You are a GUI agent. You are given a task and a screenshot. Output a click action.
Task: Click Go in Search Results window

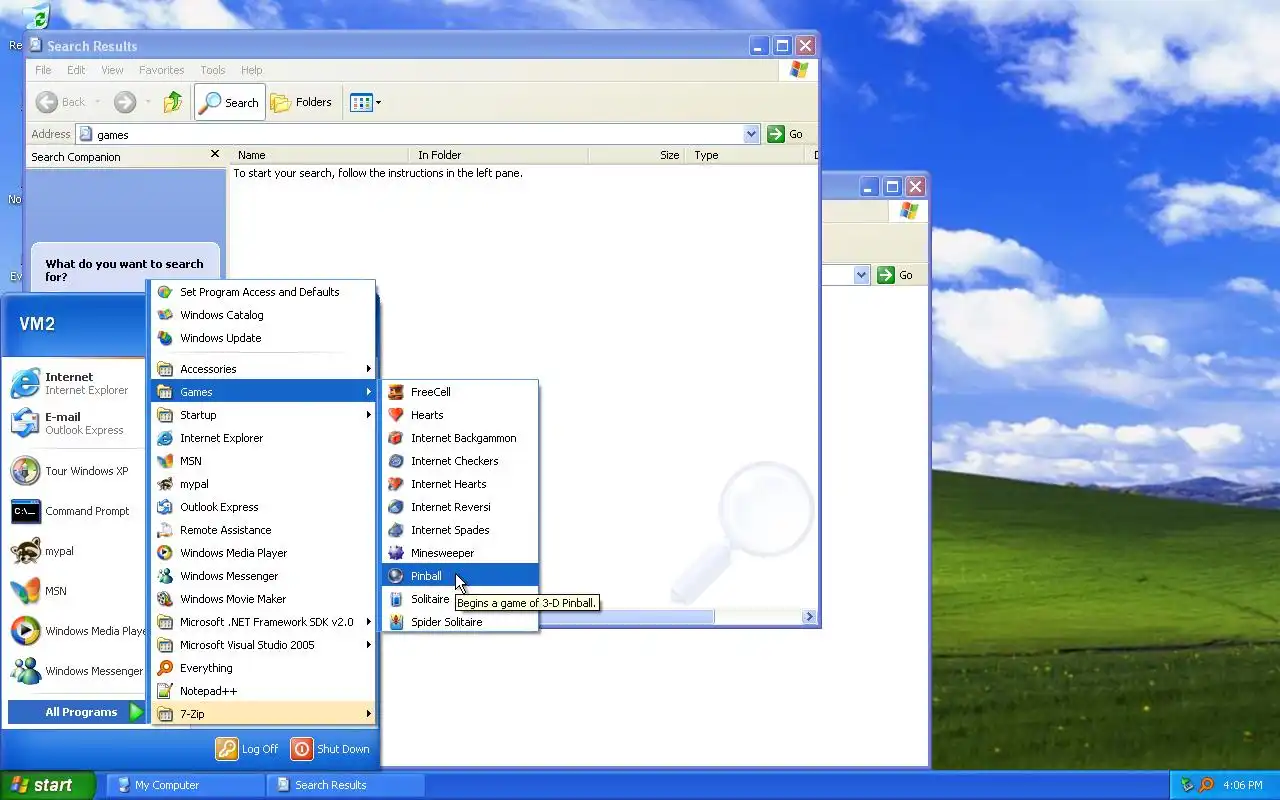click(x=785, y=134)
